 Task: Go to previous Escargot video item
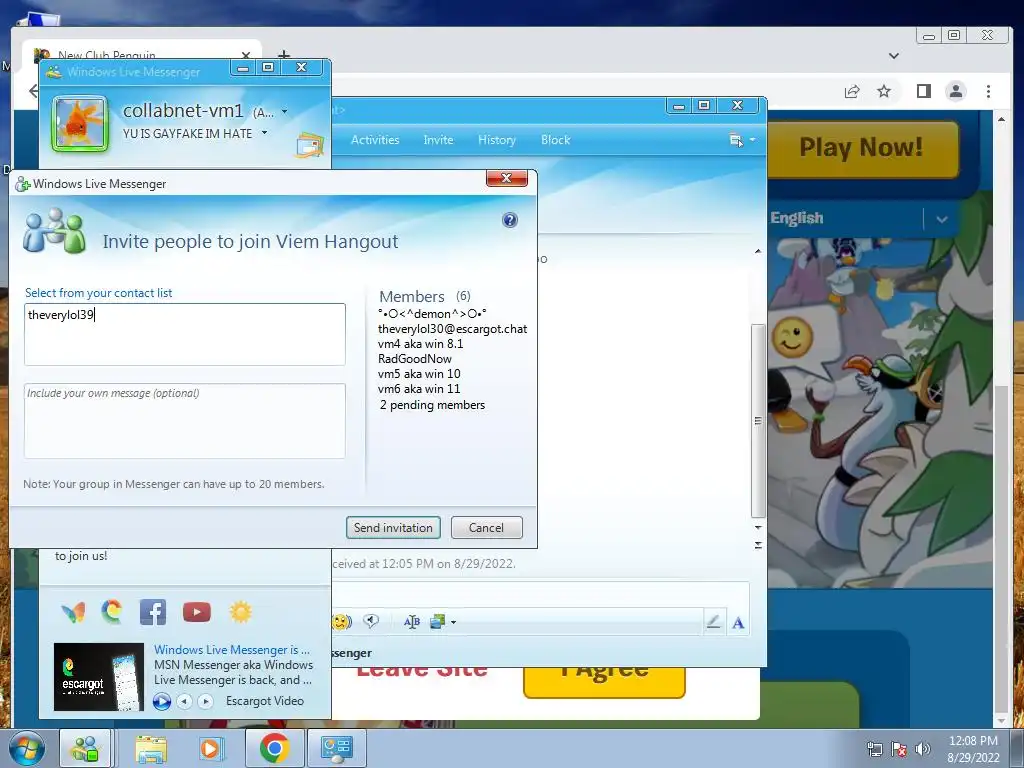click(185, 701)
